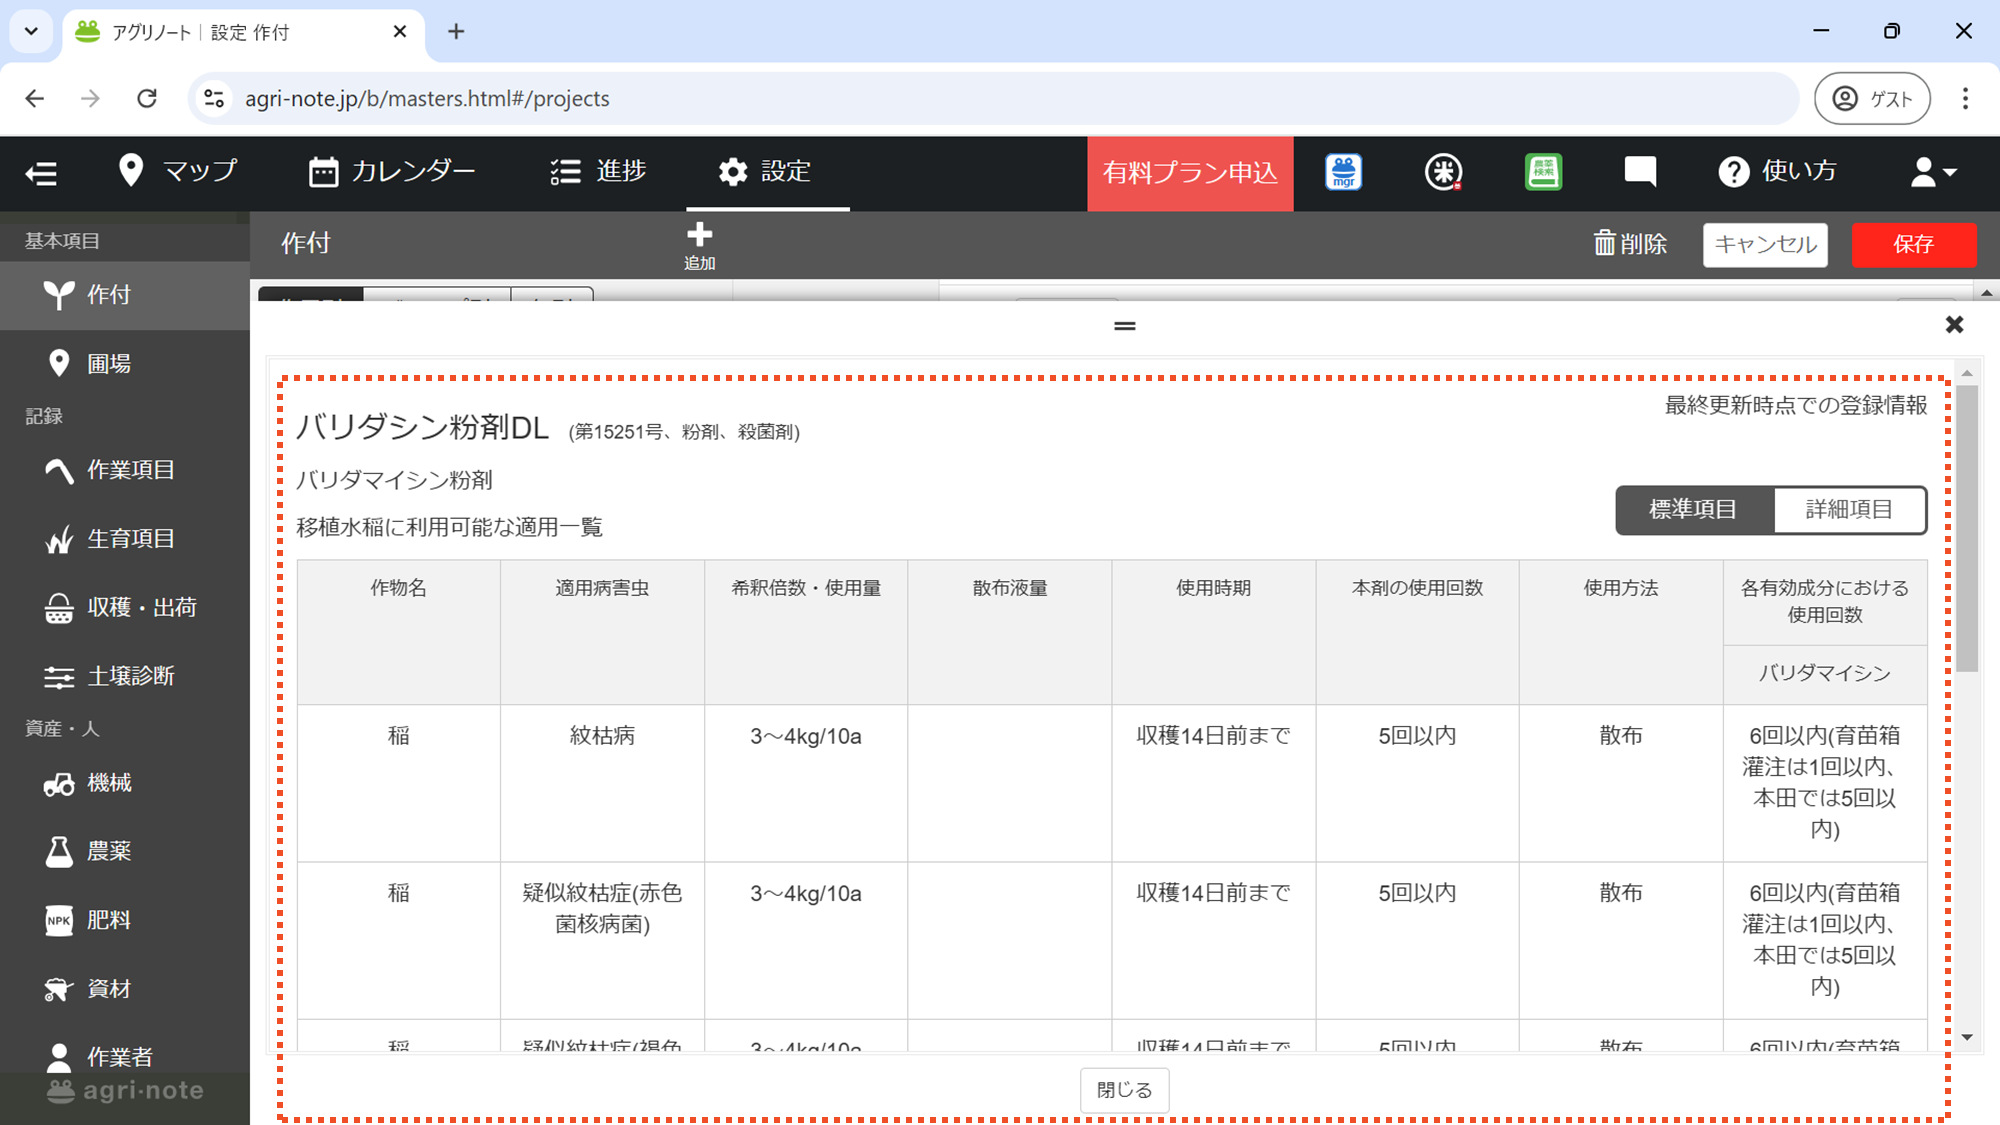Image resolution: width=2000 pixels, height=1125 pixels.
Task: Open the asterisk circle notification icon
Action: pyautogui.click(x=1443, y=172)
